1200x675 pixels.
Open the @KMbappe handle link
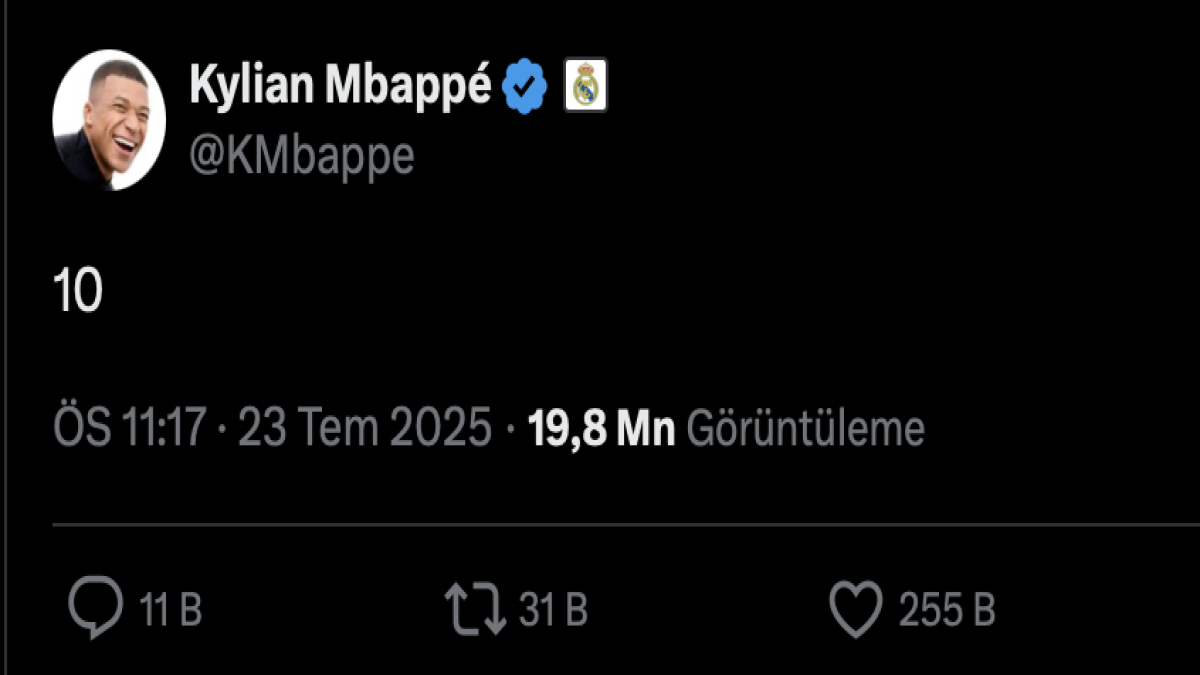[x=301, y=157]
